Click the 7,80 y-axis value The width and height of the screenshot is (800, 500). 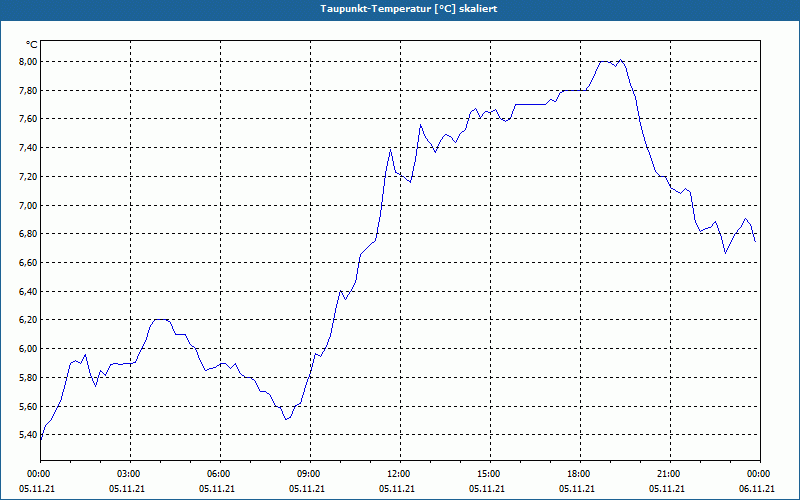pyautogui.click(x=28, y=90)
